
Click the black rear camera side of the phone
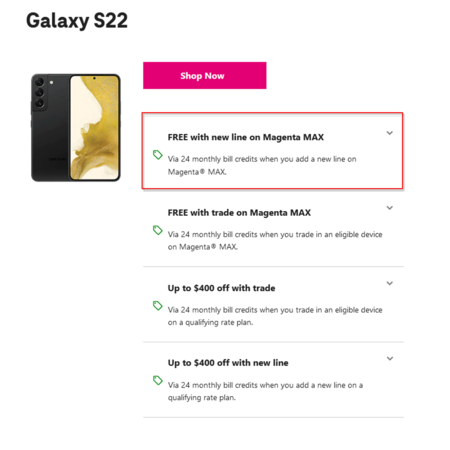50,128
